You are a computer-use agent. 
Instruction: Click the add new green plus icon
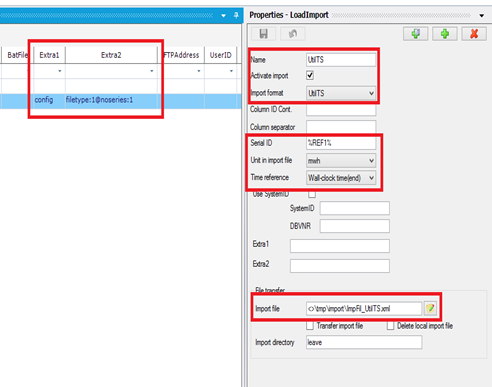point(445,34)
